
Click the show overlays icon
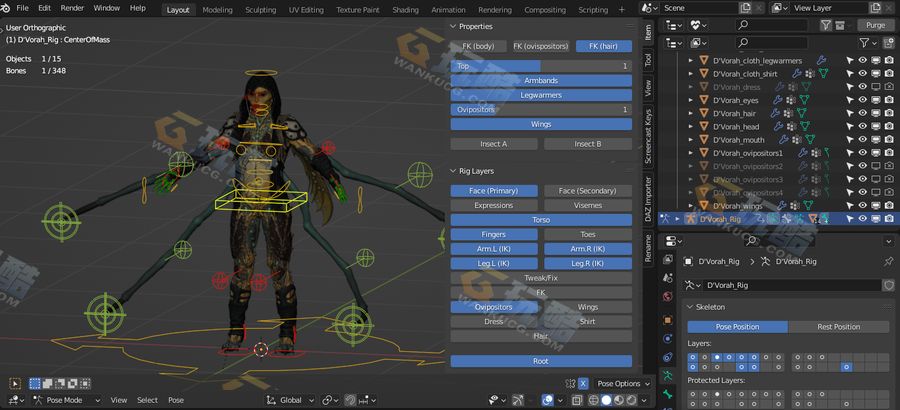pos(548,400)
